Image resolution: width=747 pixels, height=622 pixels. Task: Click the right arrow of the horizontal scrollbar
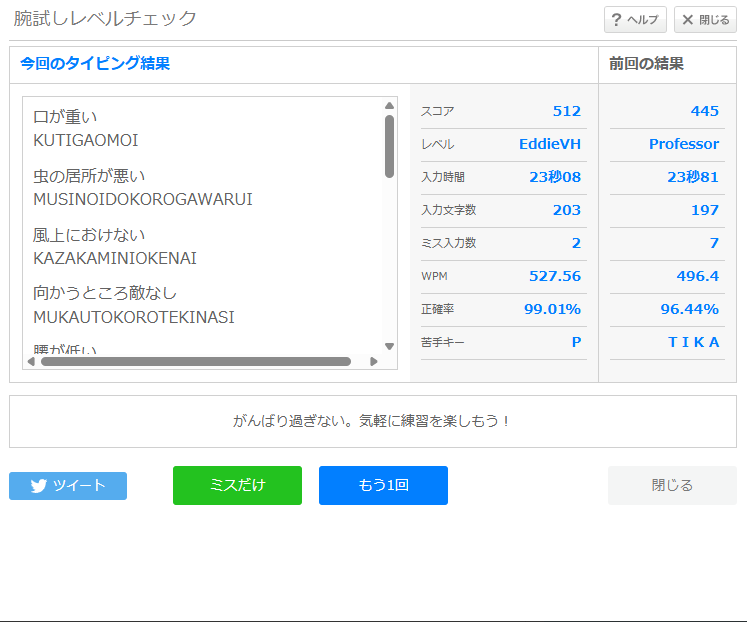pyautogui.click(x=374, y=362)
